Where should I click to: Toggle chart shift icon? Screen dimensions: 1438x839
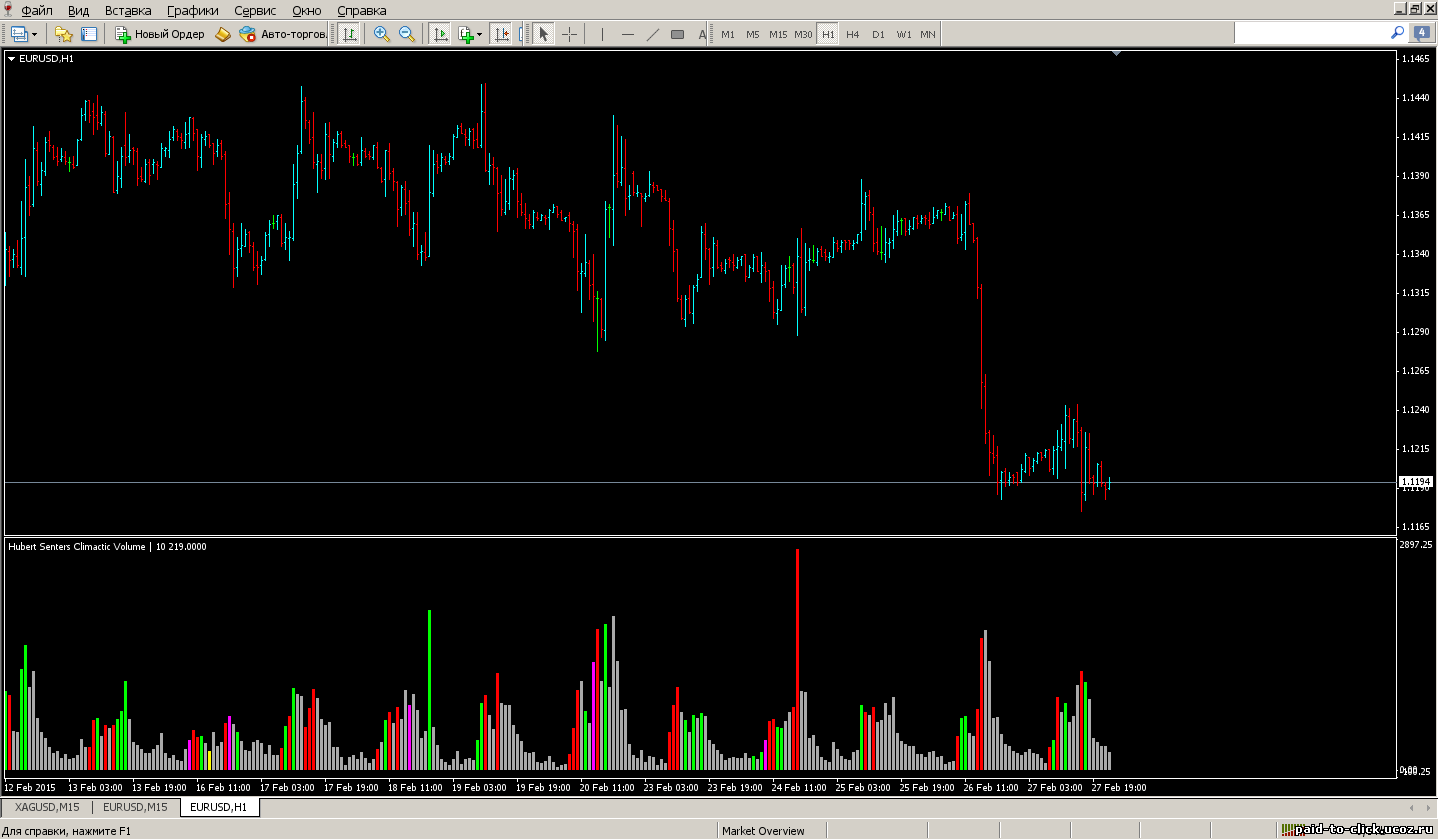tap(501, 34)
